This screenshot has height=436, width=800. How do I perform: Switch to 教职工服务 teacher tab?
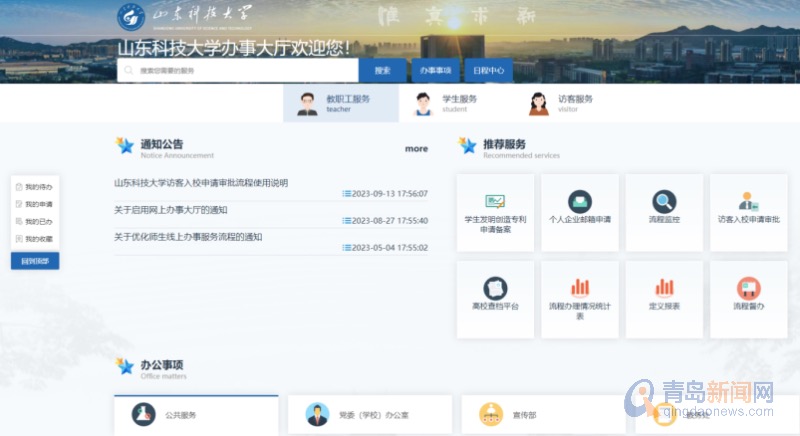click(x=340, y=103)
